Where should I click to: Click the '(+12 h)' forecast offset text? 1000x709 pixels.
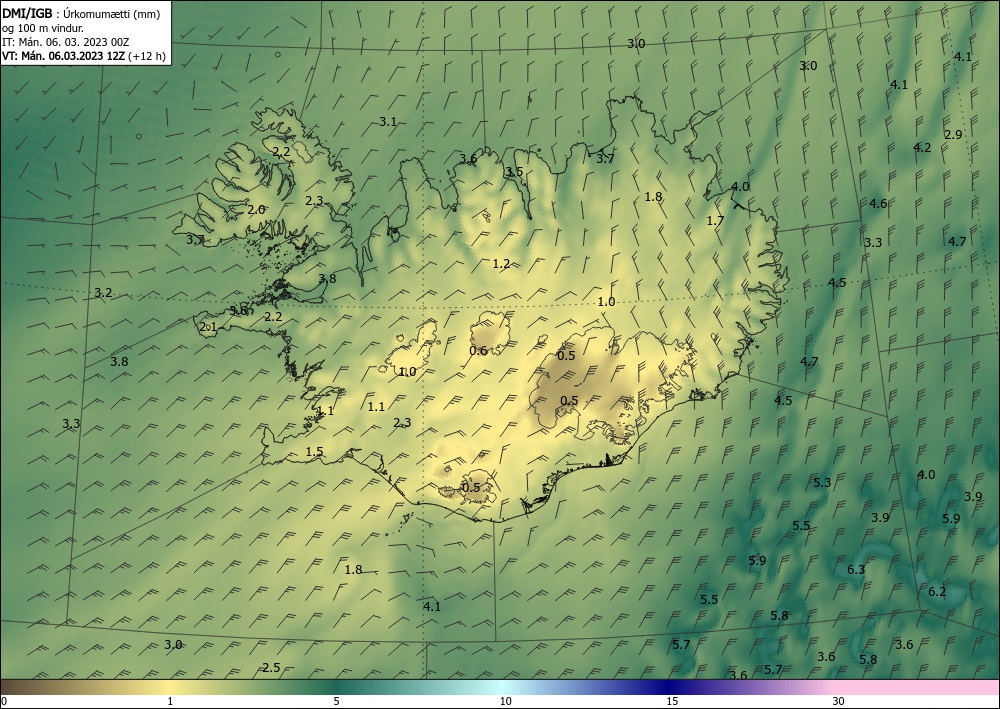[147, 56]
